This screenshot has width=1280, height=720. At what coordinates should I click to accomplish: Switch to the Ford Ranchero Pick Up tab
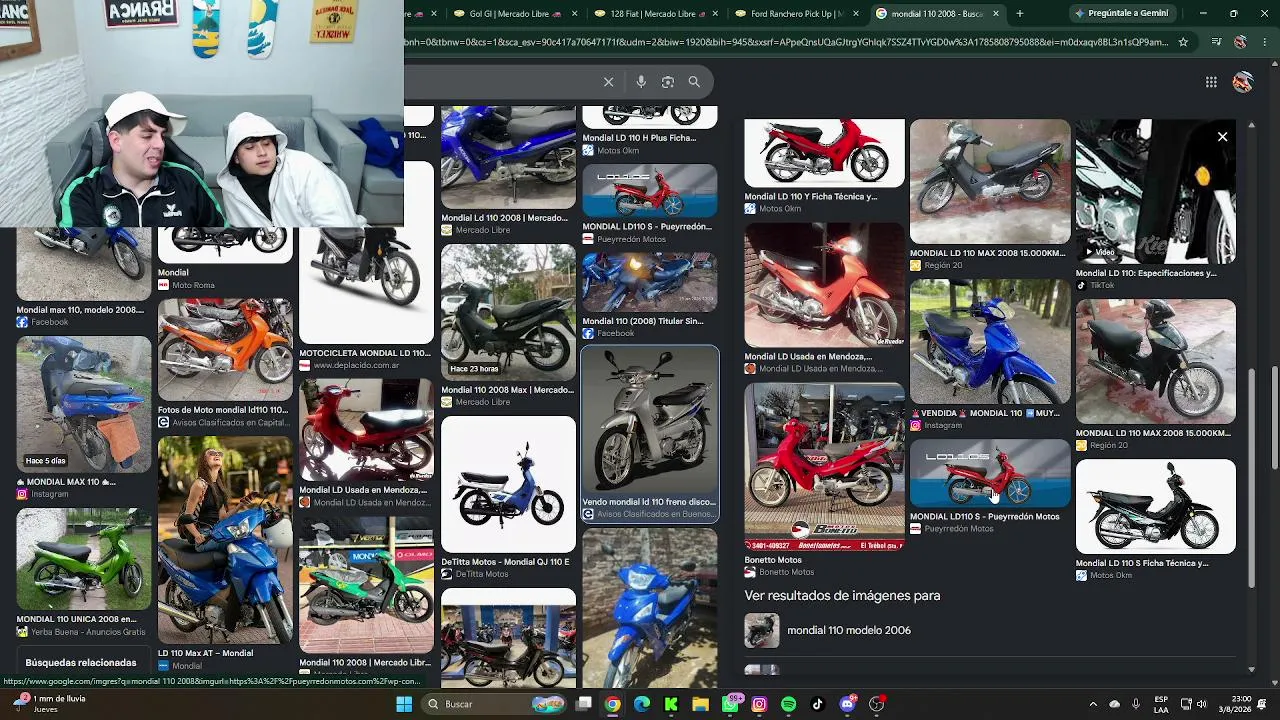798,14
